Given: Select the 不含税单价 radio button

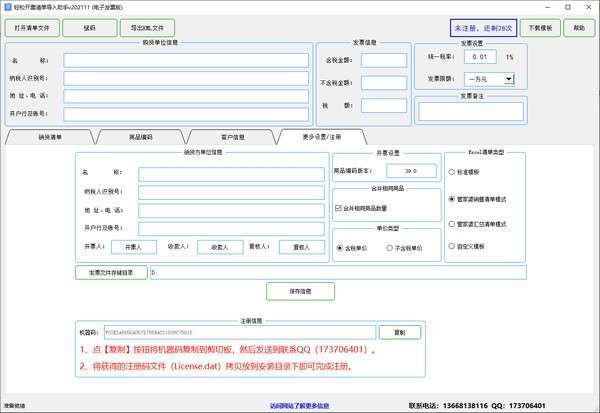Looking at the screenshot, I should [390, 247].
